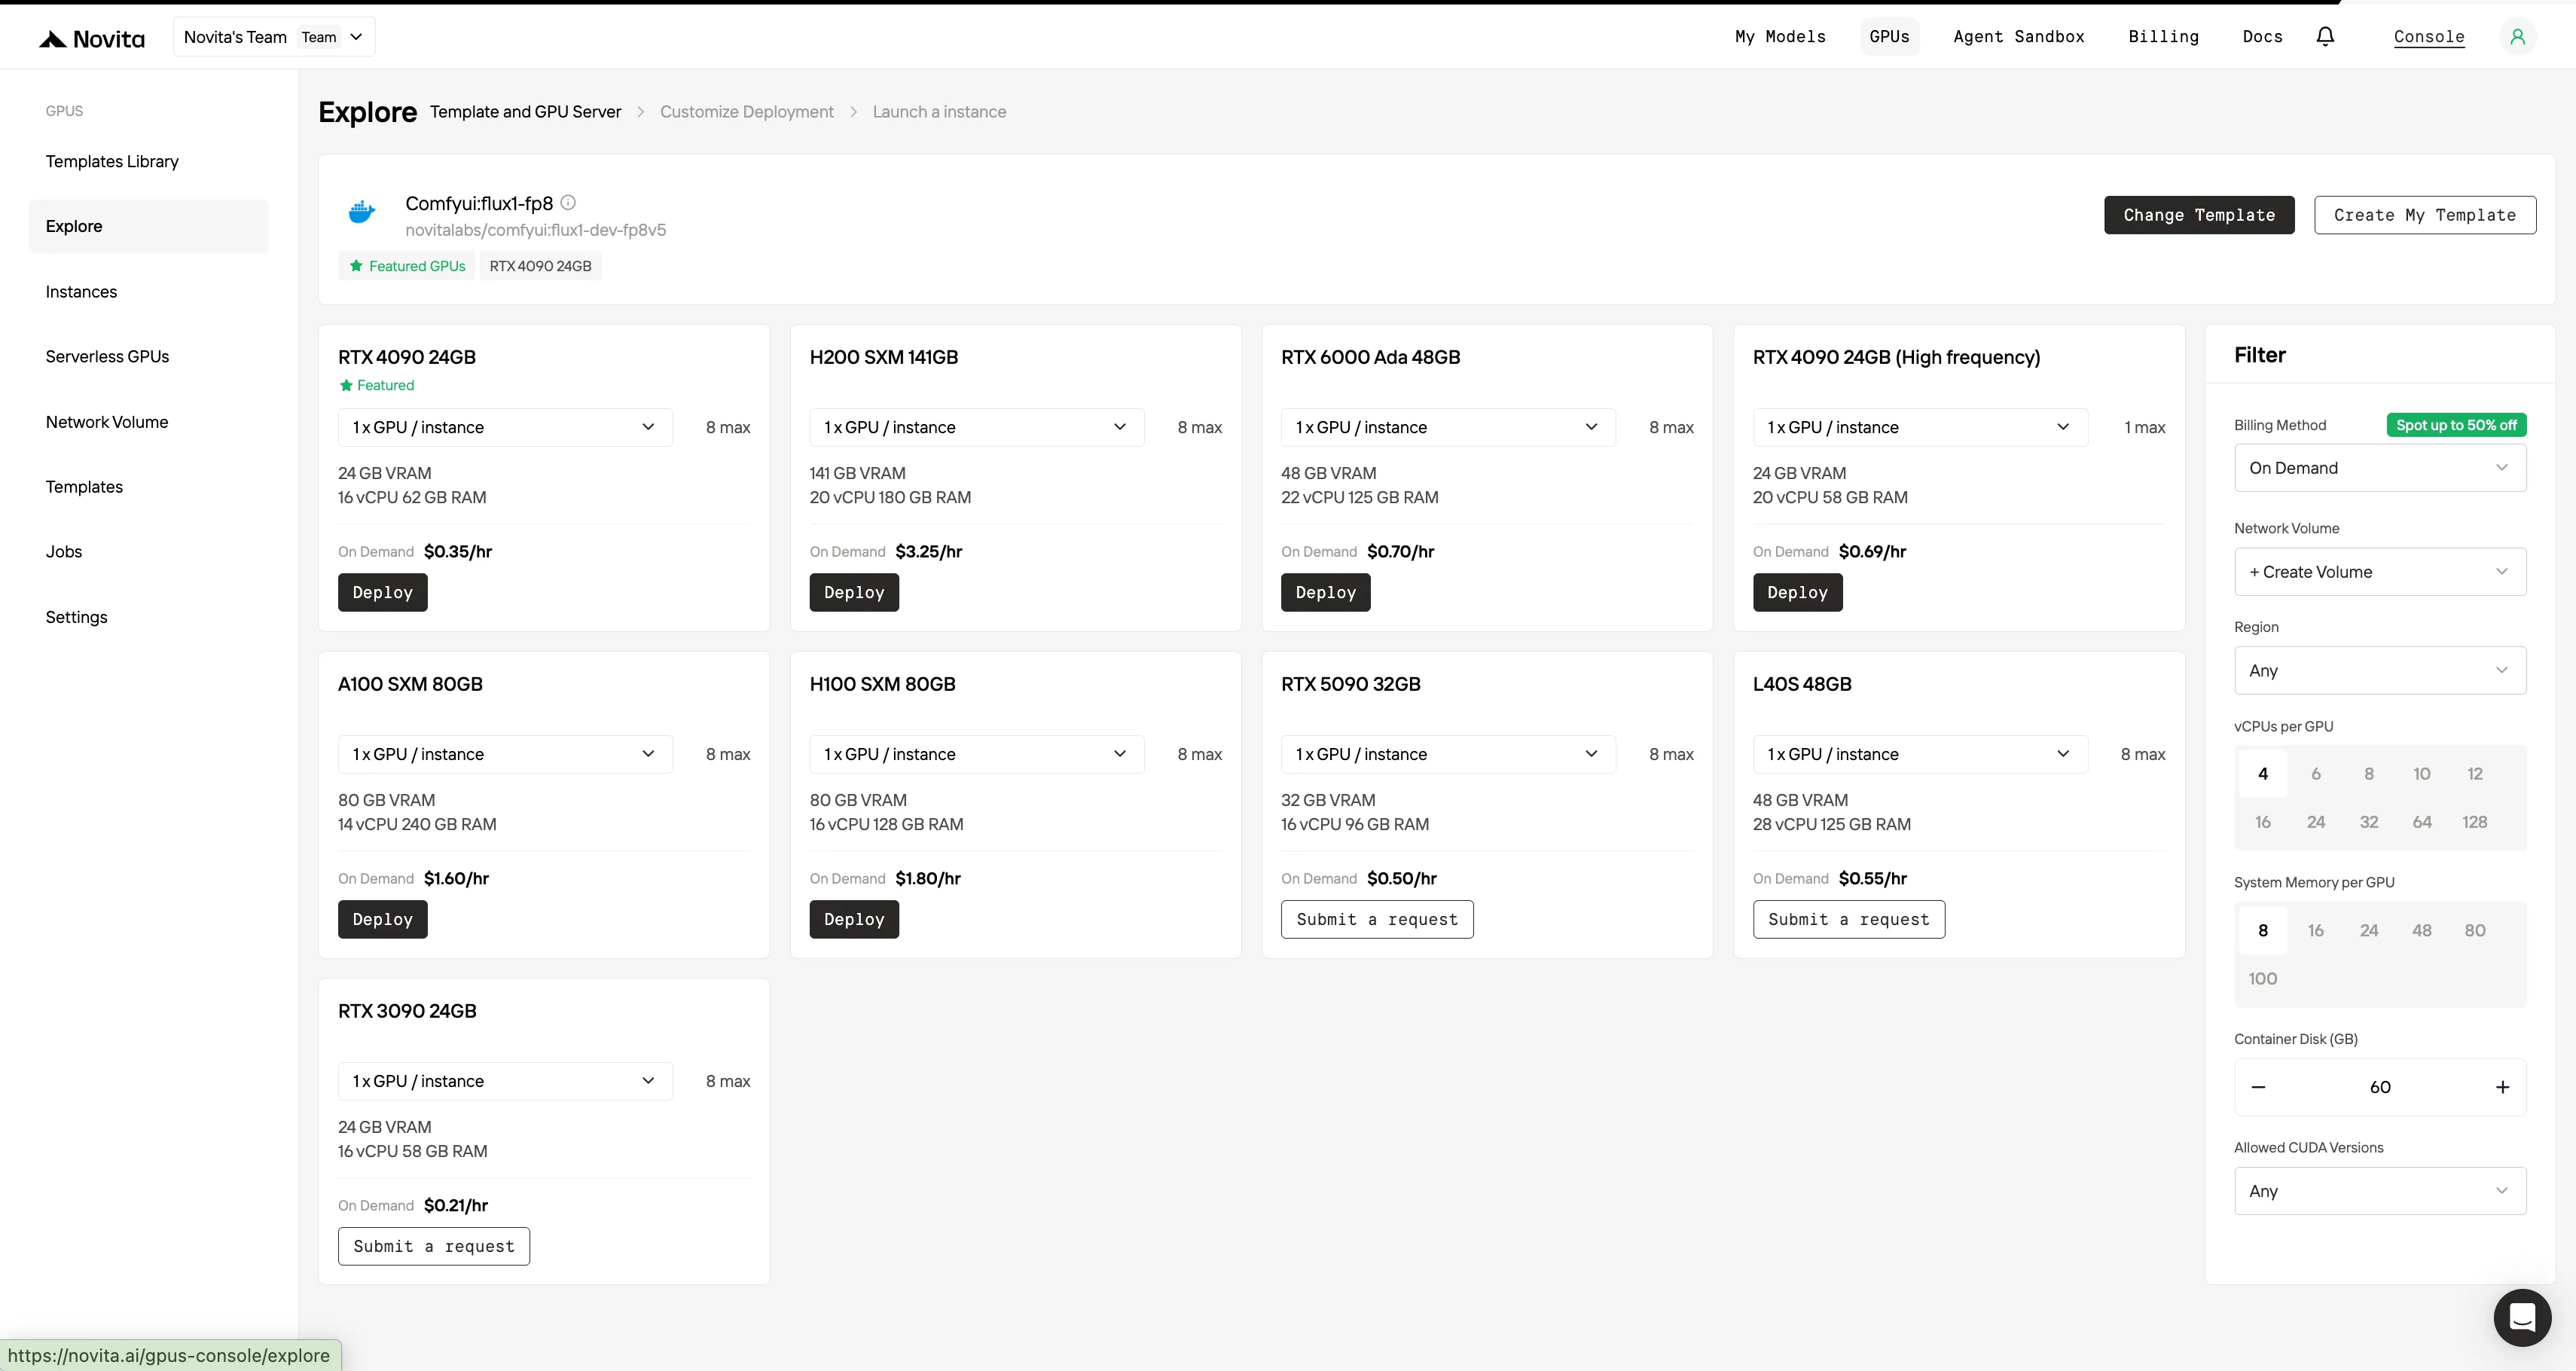Click the Novita logo
Viewport: 2576px width, 1371px height.
point(92,38)
